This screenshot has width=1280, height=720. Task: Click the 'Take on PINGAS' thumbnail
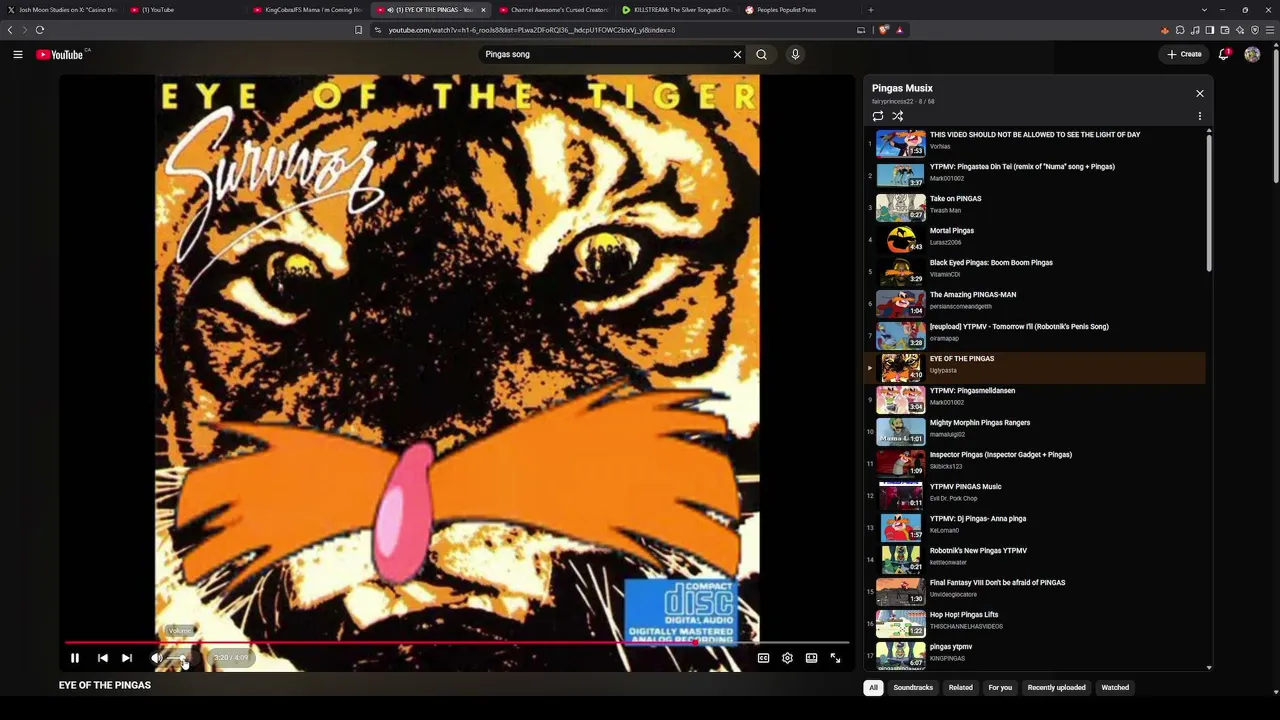pyautogui.click(x=900, y=207)
